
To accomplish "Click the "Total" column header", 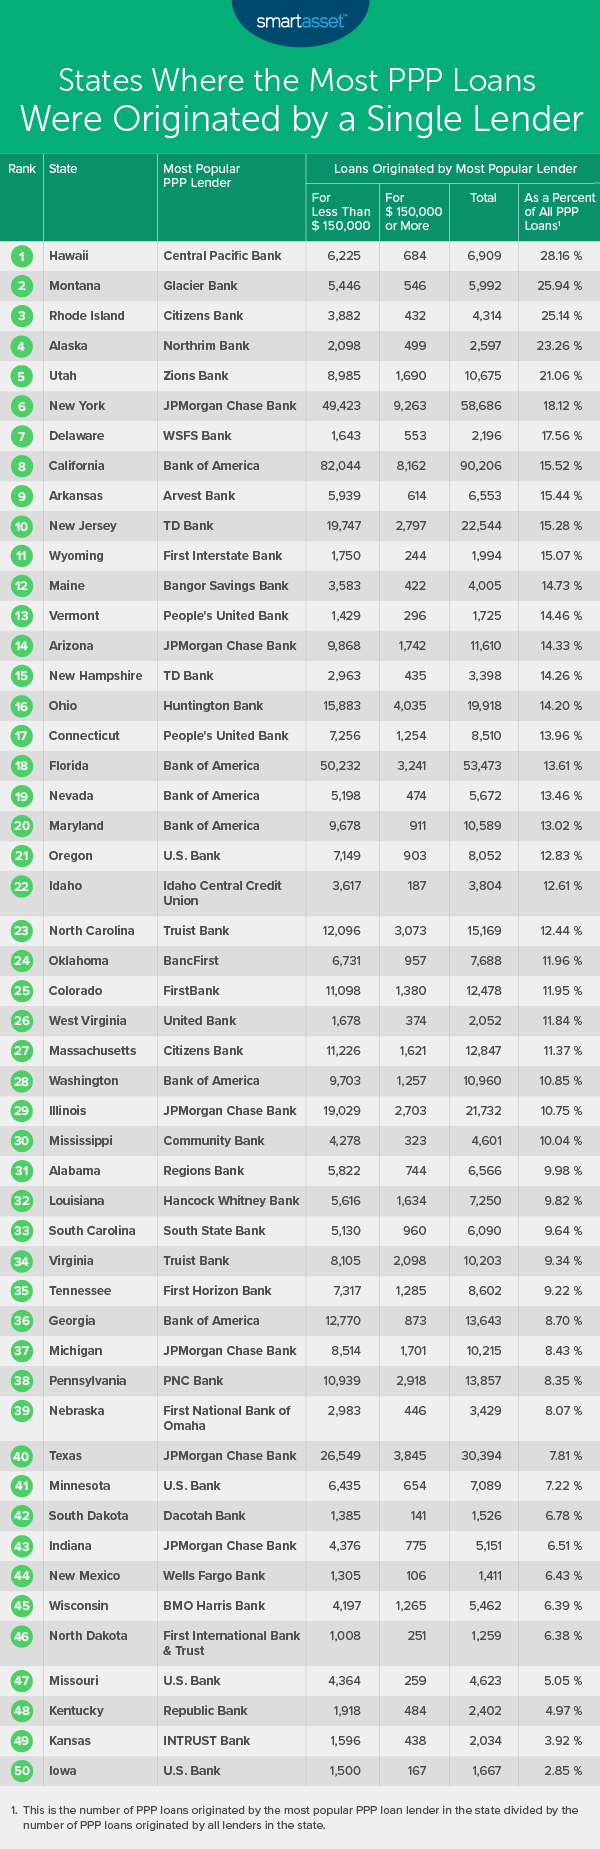I will coord(483,198).
